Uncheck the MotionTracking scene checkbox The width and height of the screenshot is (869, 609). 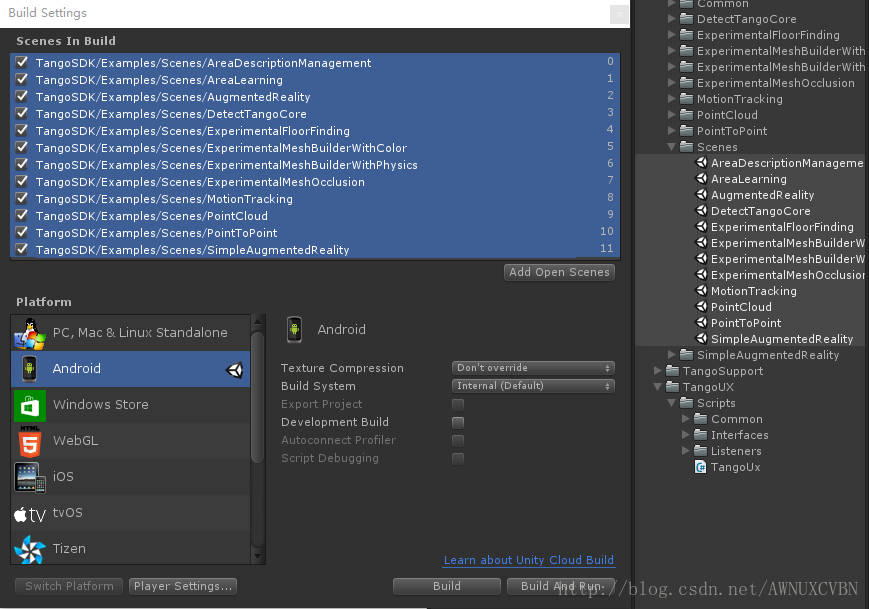pyautogui.click(x=22, y=198)
